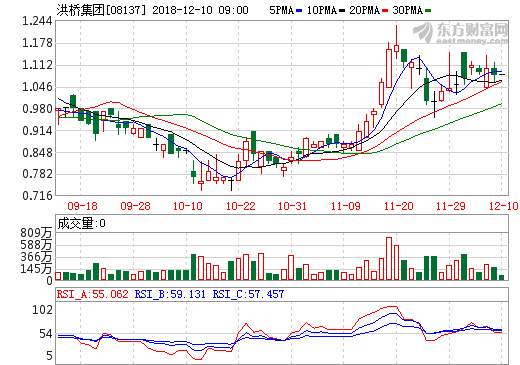Click the 0.716 price axis label
The height and width of the screenshot is (365, 520).
[38, 196]
